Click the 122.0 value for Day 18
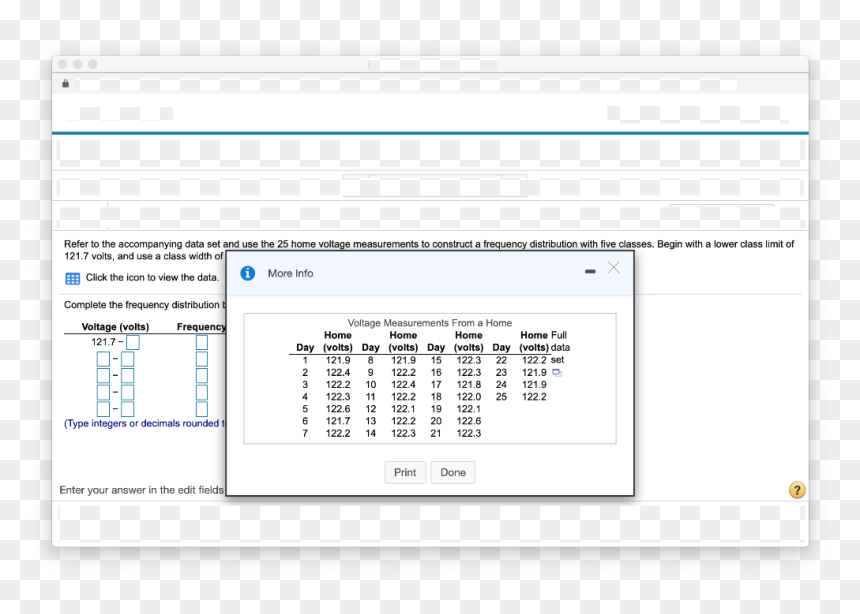Screen dimensions: 860x614 pyautogui.click(x=468, y=397)
